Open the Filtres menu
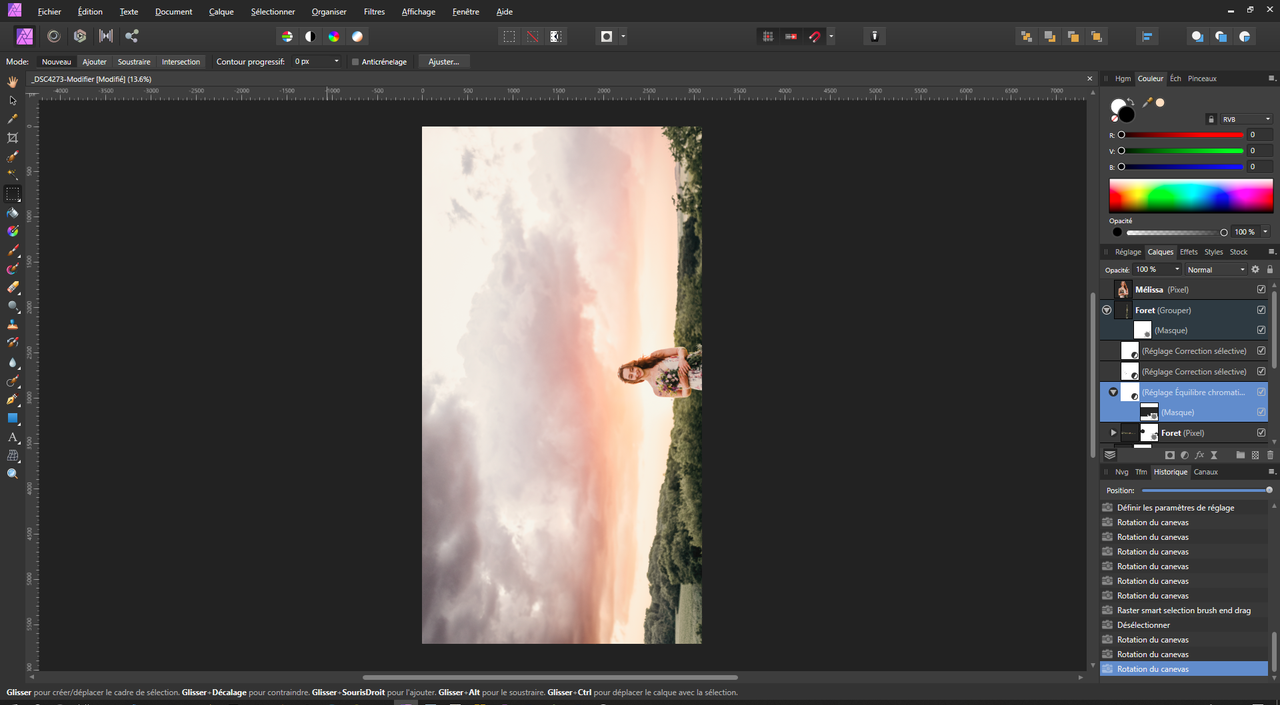 tap(374, 12)
